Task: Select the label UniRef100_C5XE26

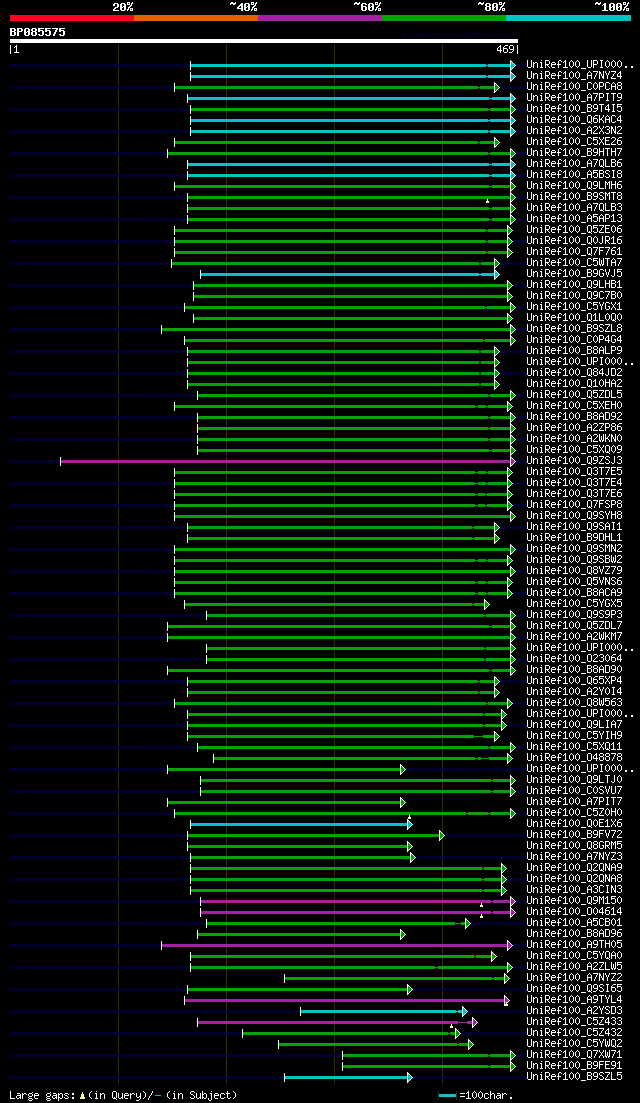Action: click(575, 141)
